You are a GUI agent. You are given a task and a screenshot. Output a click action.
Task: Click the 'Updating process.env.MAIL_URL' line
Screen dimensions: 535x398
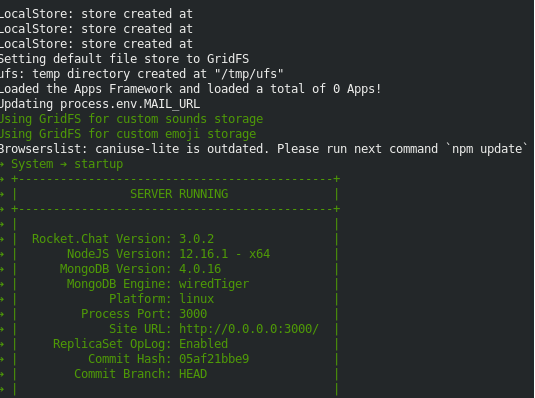point(100,104)
